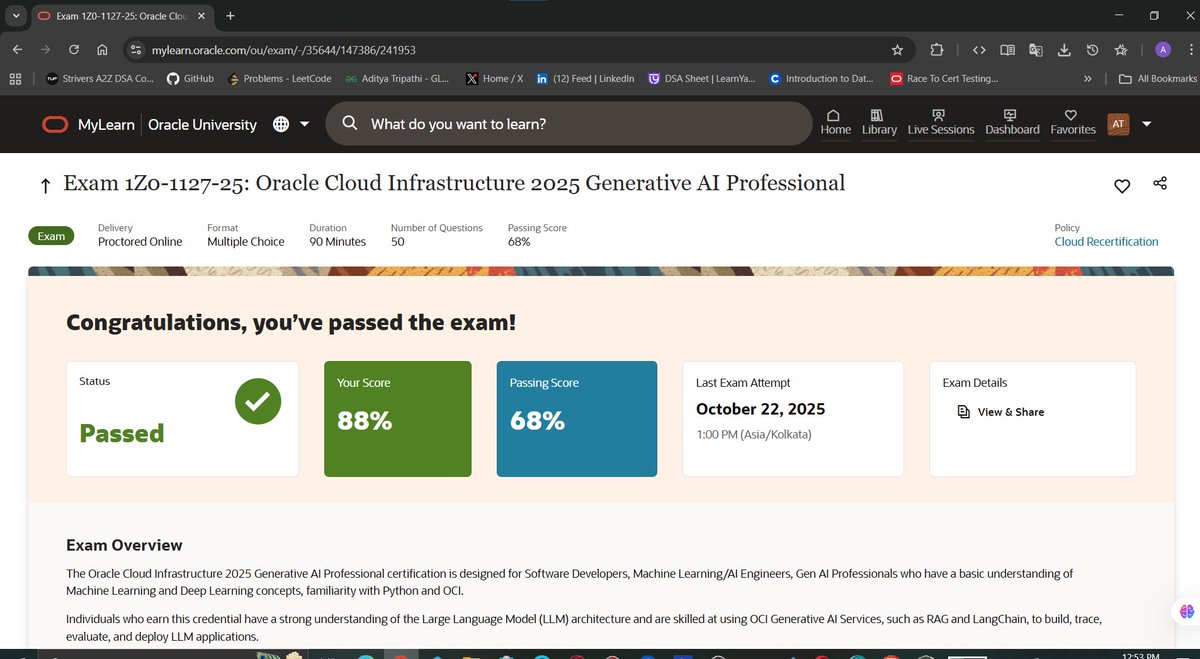Click the green Exam badge
Viewport: 1200px width, 659px height.
[51, 236]
